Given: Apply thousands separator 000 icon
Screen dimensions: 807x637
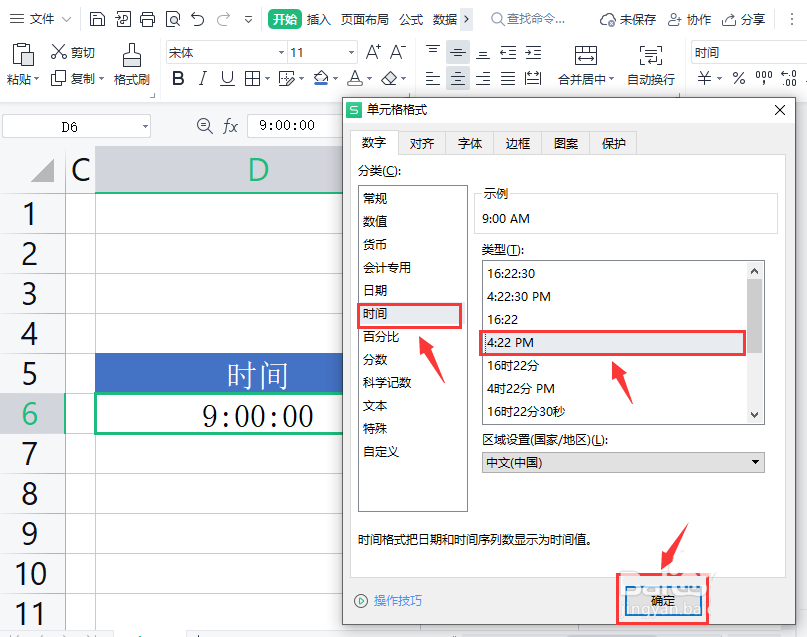Looking at the screenshot, I should click(x=764, y=79).
